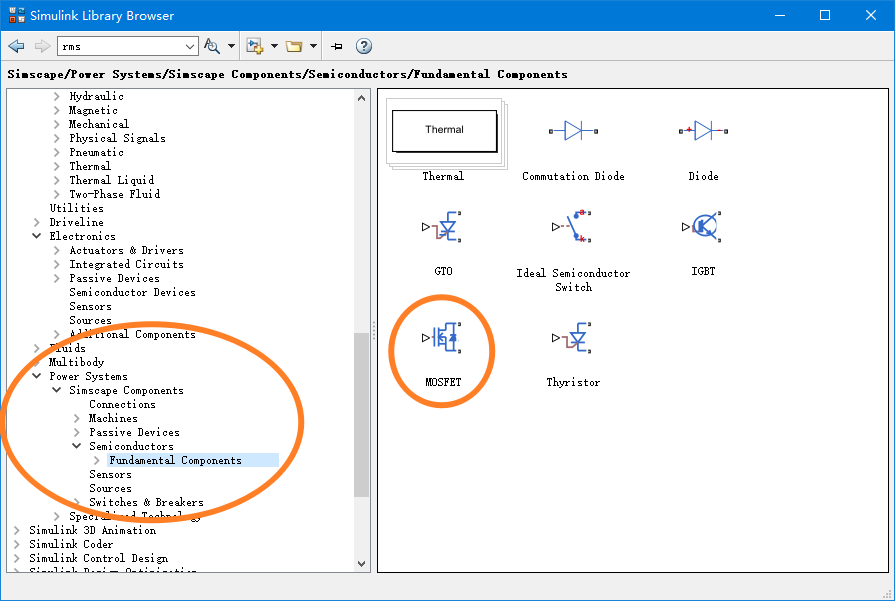Open the search history combo box arrow
The width and height of the screenshot is (895, 601).
pyautogui.click(x=190, y=46)
